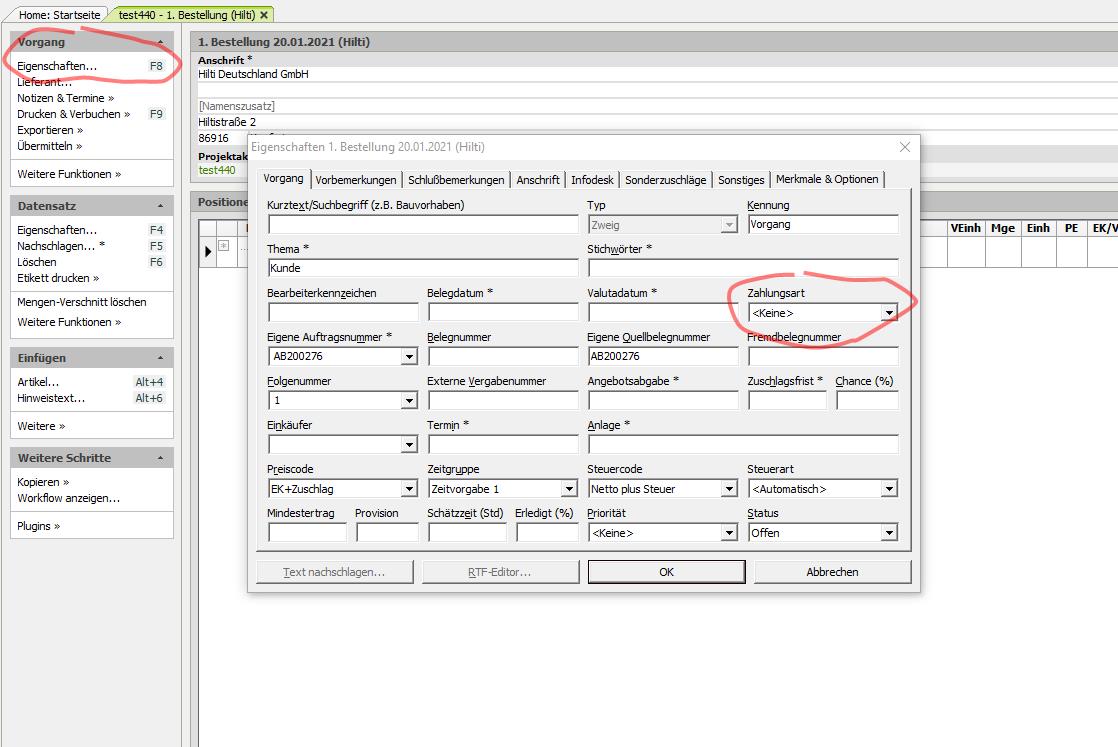The width and height of the screenshot is (1118, 747).
Task: Expand the Status dropdown list
Action: tap(888, 533)
